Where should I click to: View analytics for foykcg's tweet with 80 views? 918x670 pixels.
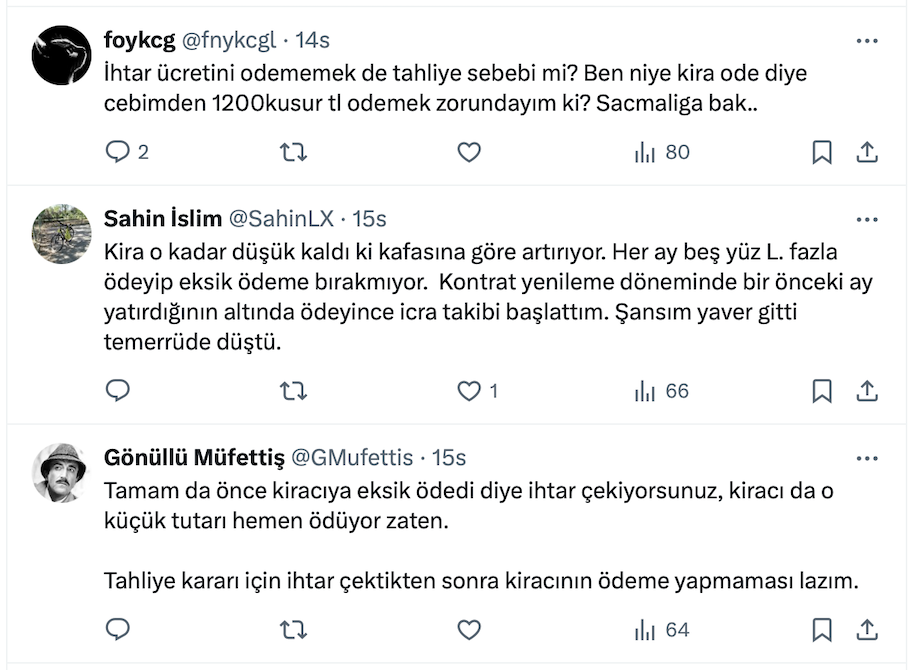[661, 152]
